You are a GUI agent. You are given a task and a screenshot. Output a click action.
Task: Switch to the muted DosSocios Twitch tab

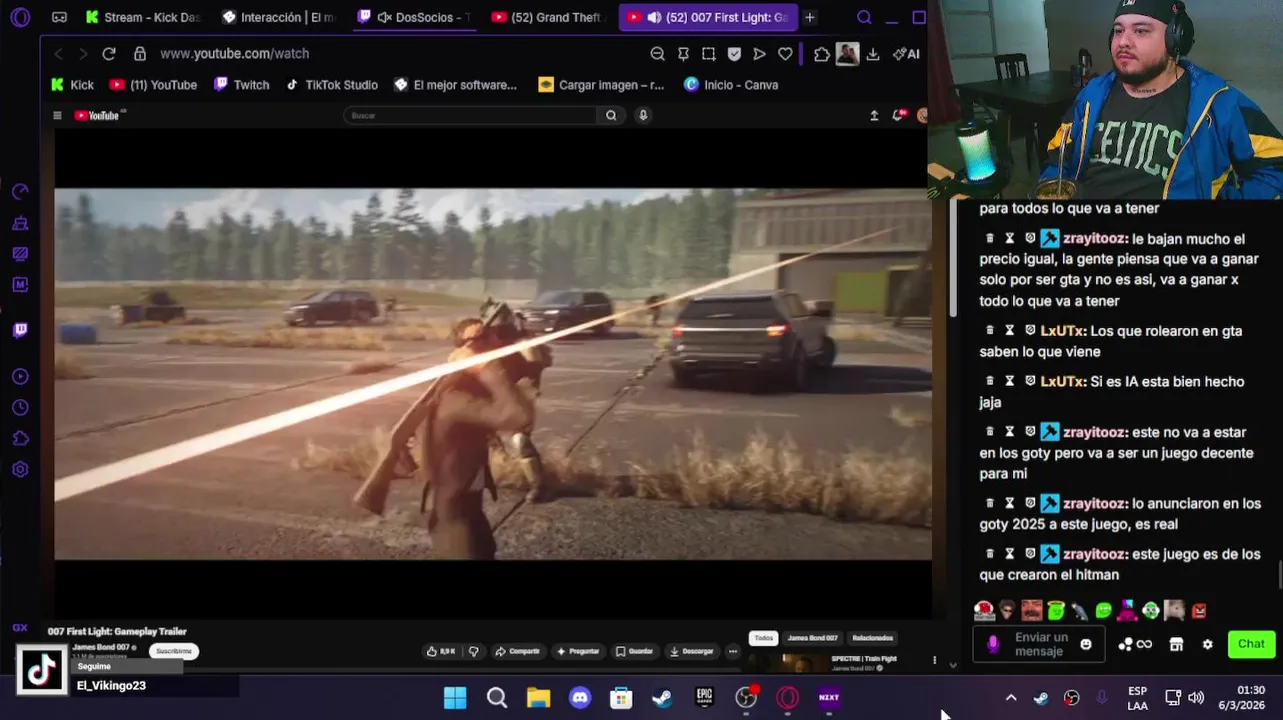click(416, 17)
